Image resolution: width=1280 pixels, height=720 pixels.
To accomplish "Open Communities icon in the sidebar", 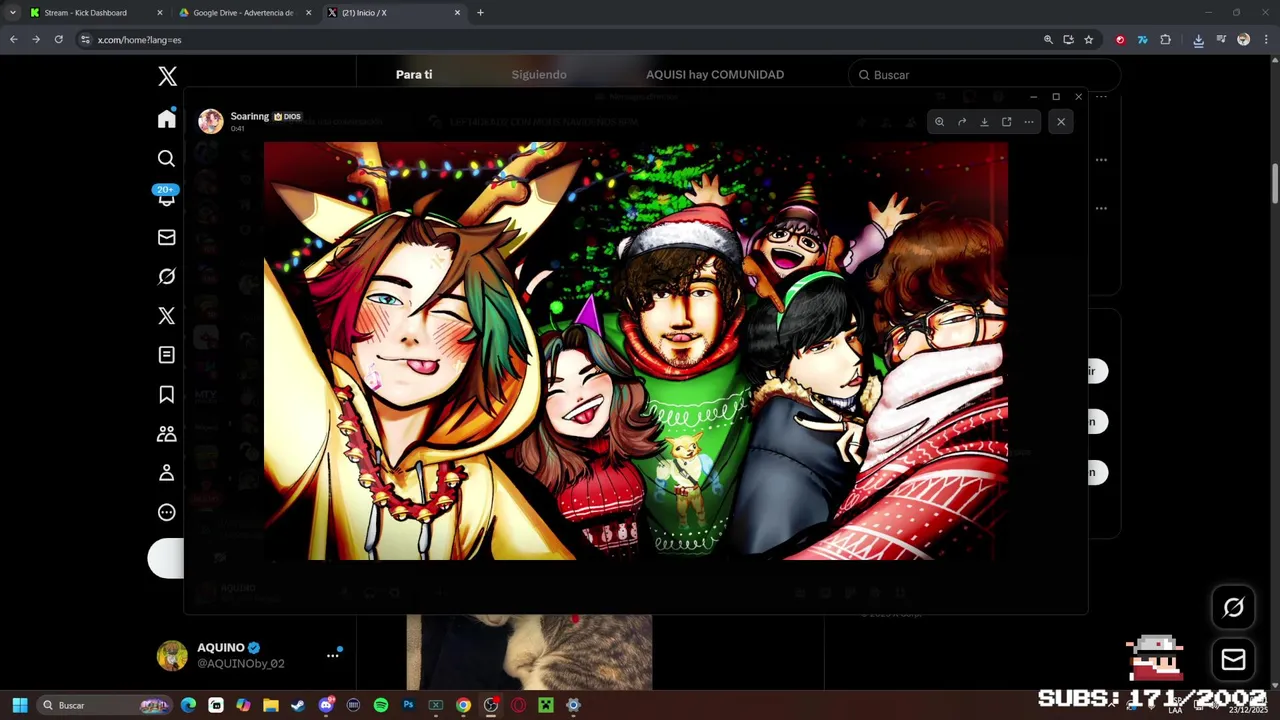I will coord(167,433).
